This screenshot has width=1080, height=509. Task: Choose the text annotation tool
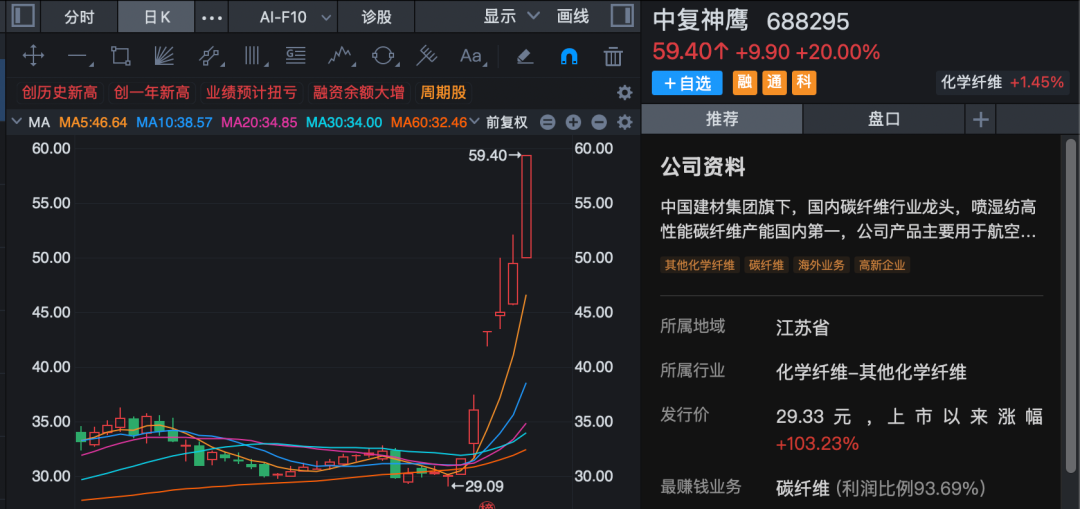click(470, 56)
